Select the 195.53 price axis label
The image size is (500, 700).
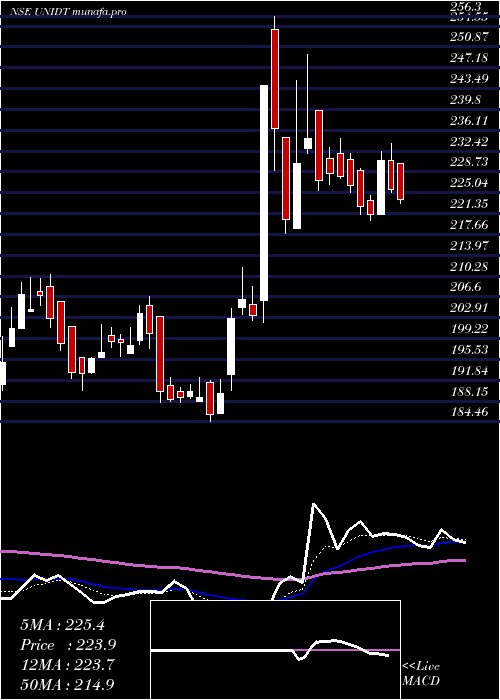point(468,349)
